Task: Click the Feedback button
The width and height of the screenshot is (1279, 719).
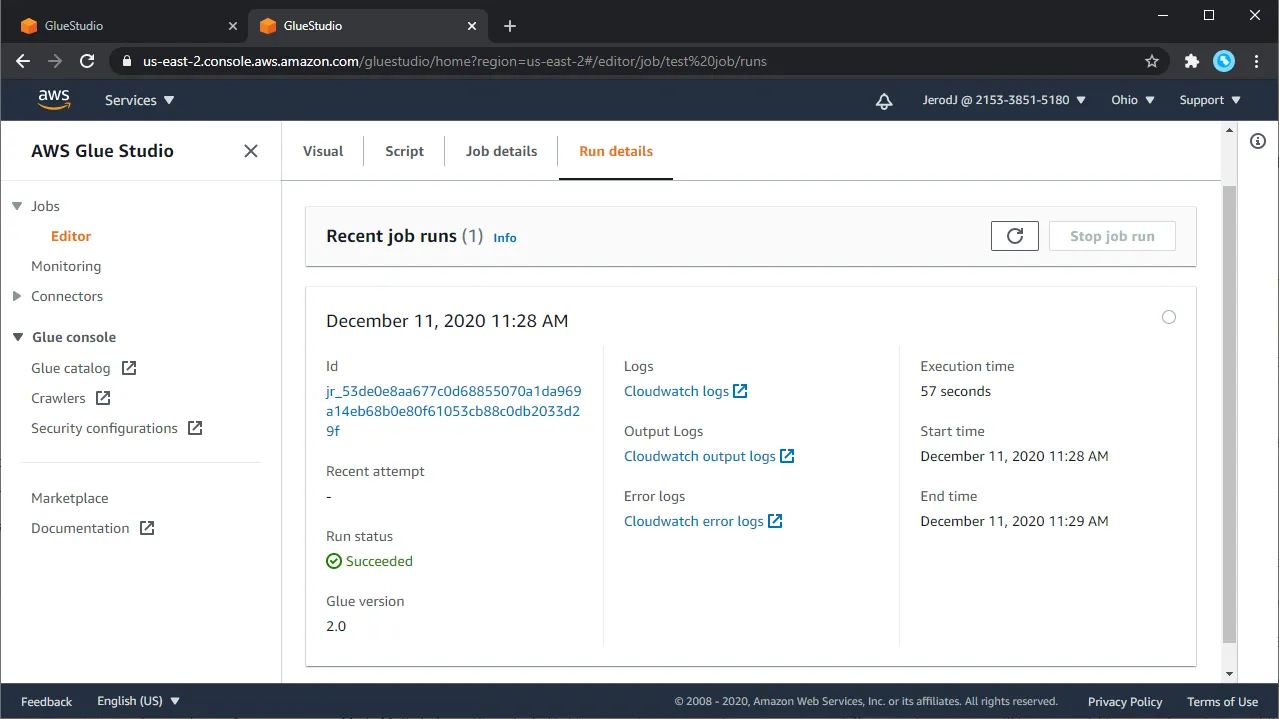Action: (x=46, y=701)
